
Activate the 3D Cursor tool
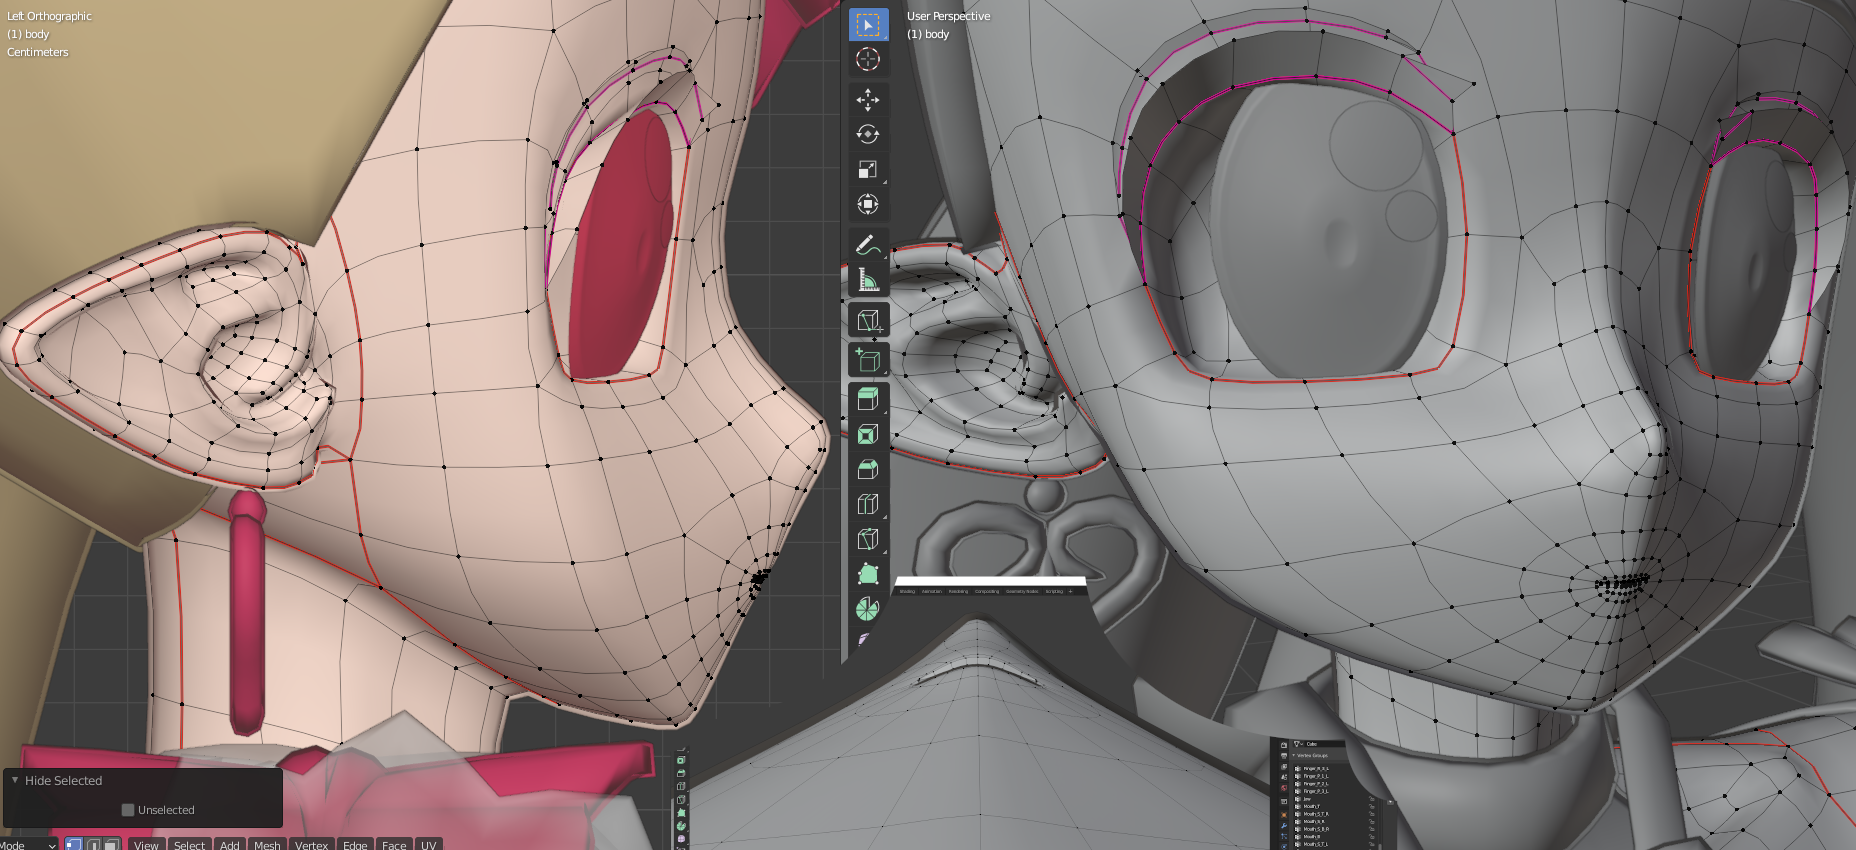(868, 59)
